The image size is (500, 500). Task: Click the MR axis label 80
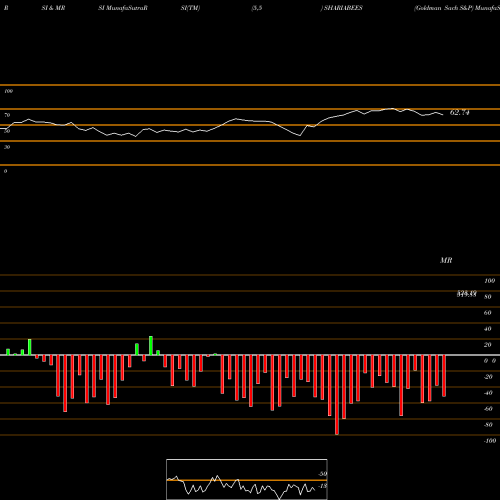[x=488, y=297]
